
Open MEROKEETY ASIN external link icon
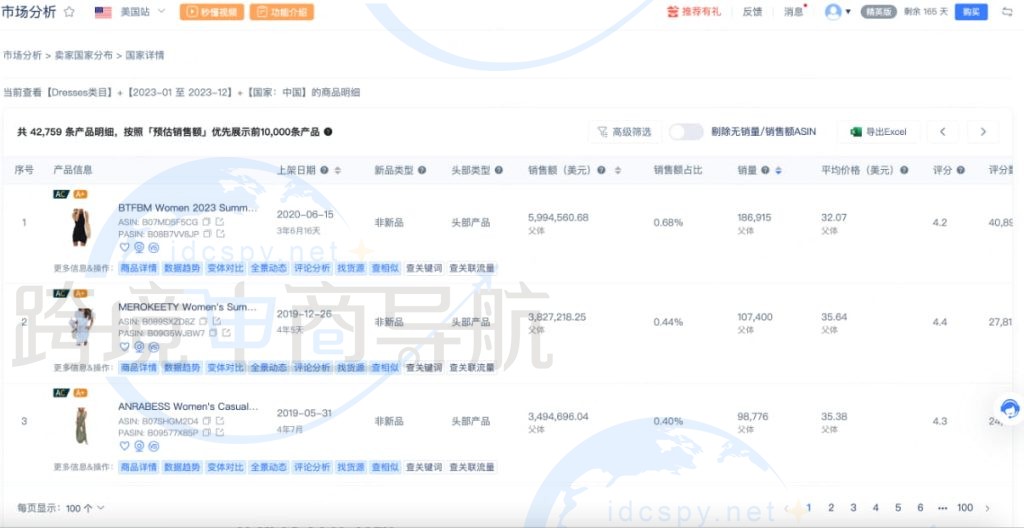coord(217,322)
